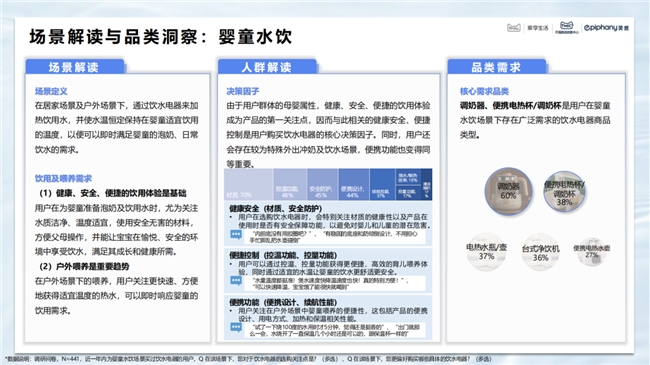Viewport: 650px width, 365px height.
Task: Click the 调奶器 60% circle image
Action: [x=508, y=191]
